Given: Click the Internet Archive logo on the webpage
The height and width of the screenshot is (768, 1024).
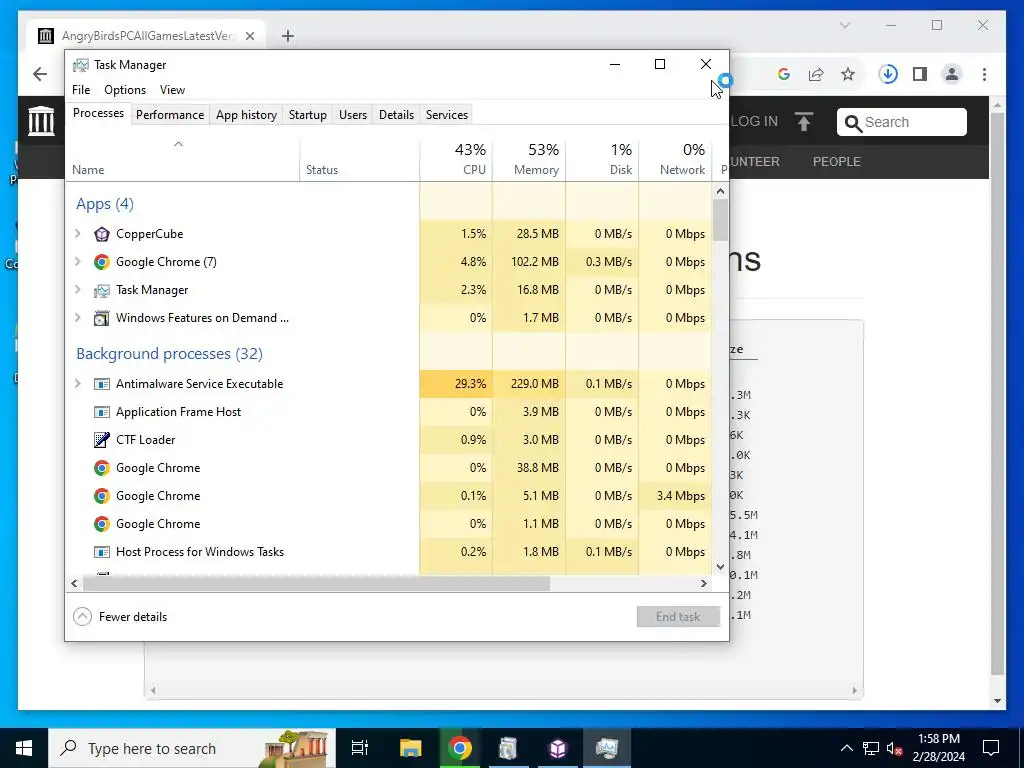Looking at the screenshot, I should pos(41,121).
